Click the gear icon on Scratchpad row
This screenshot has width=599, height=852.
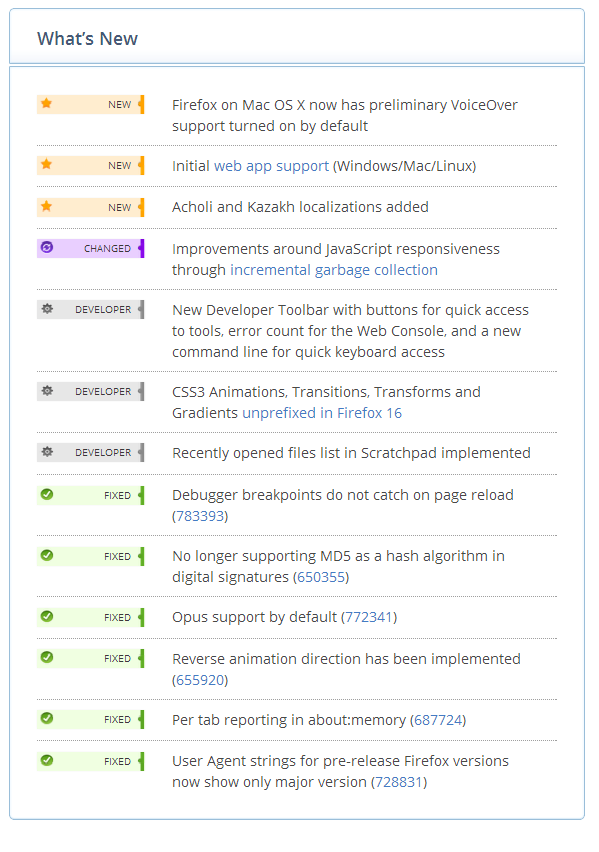(47, 452)
